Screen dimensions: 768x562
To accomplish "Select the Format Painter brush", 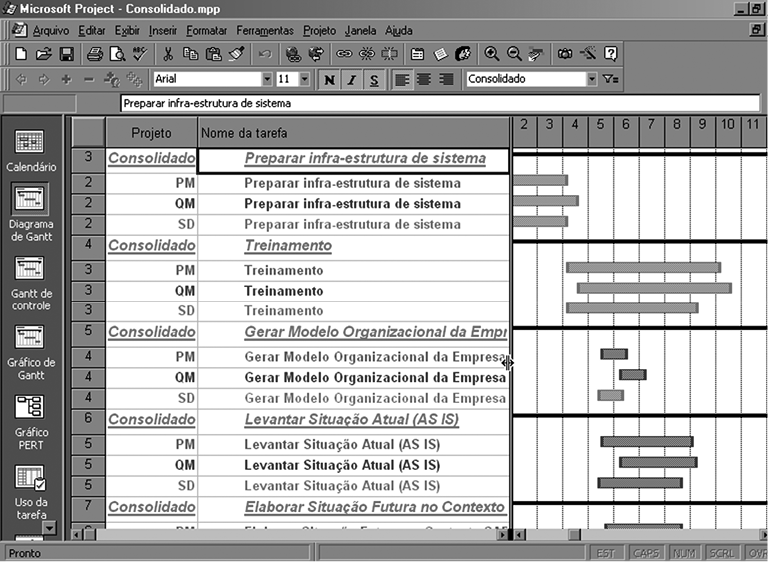I will tap(237, 54).
